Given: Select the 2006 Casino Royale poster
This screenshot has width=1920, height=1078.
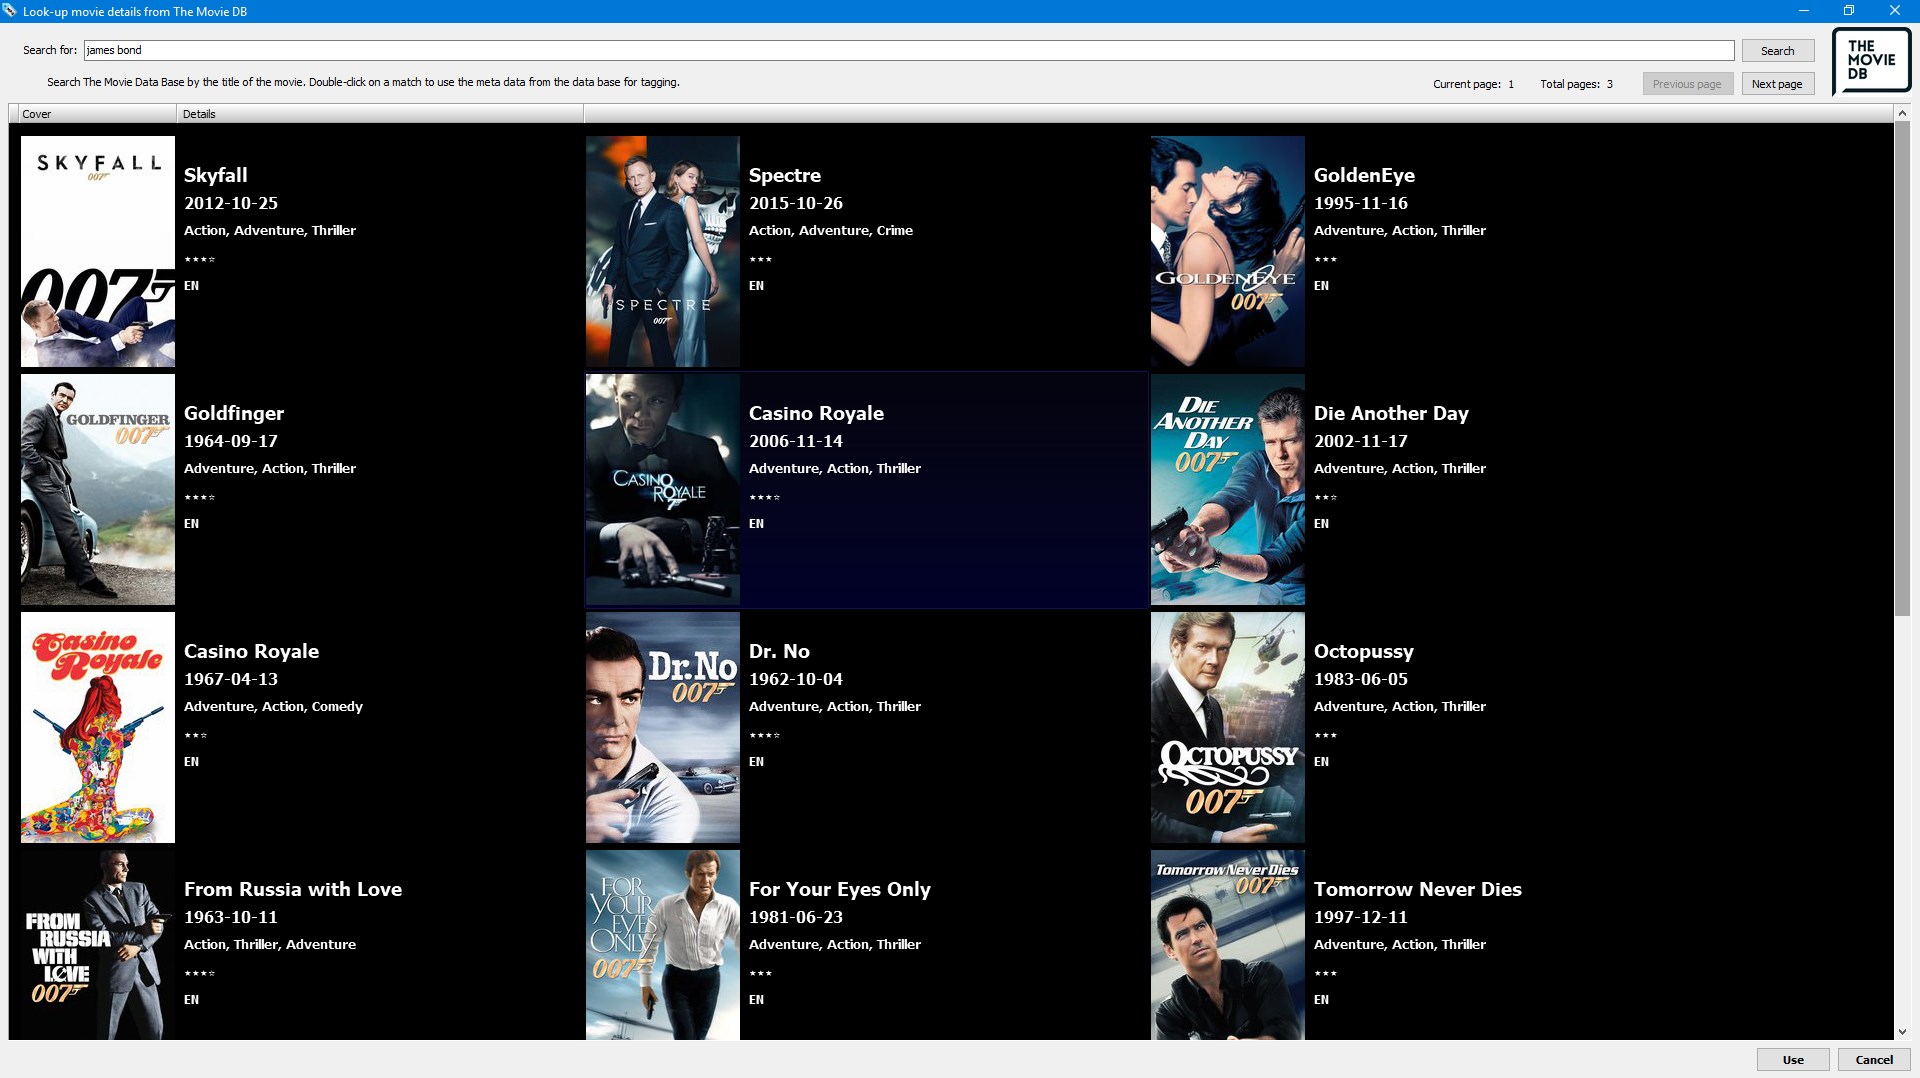Looking at the screenshot, I should [x=663, y=490].
